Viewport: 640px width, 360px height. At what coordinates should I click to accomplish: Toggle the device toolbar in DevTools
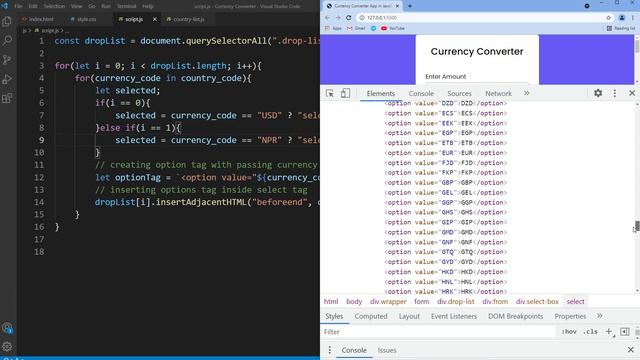click(345, 93)
